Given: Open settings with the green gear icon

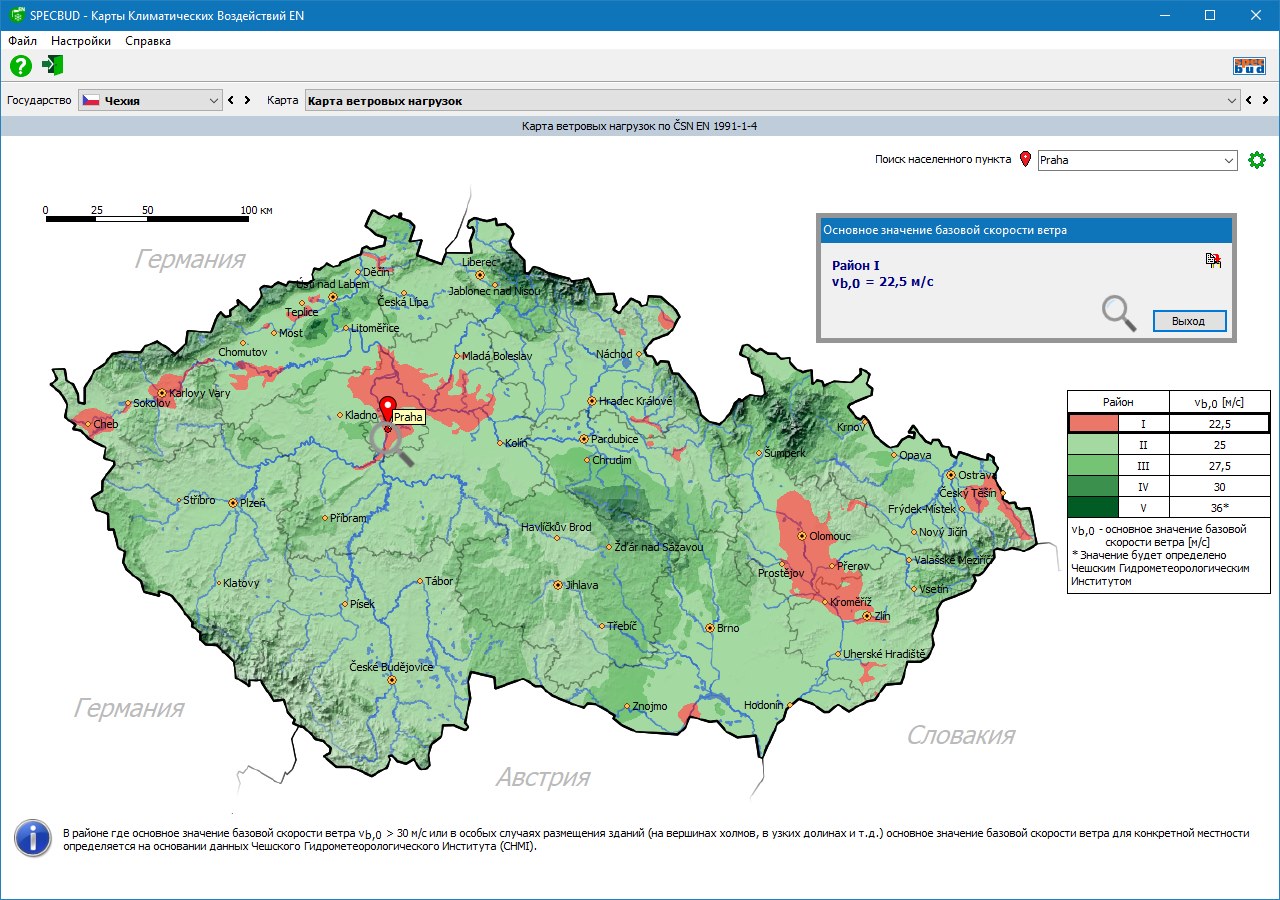Looking at the screenshot, I should [x=1257, y=160].
